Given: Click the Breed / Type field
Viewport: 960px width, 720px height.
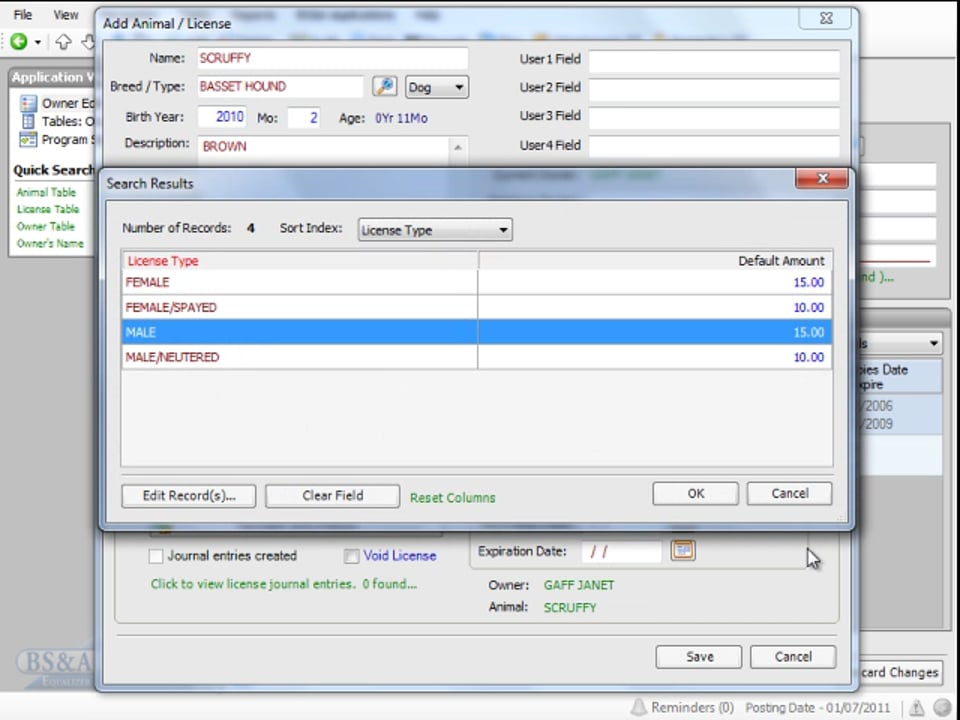Looking at the screenshot, I should [280, 86].
